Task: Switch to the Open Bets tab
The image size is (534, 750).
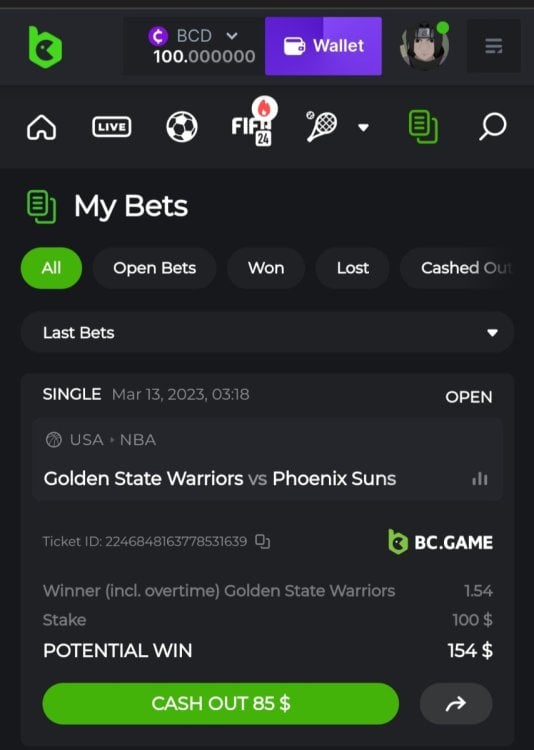Action: point(155,268)
